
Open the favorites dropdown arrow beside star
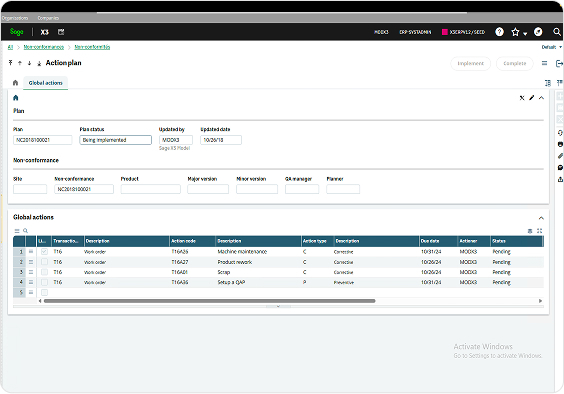(x=525, y=33)
